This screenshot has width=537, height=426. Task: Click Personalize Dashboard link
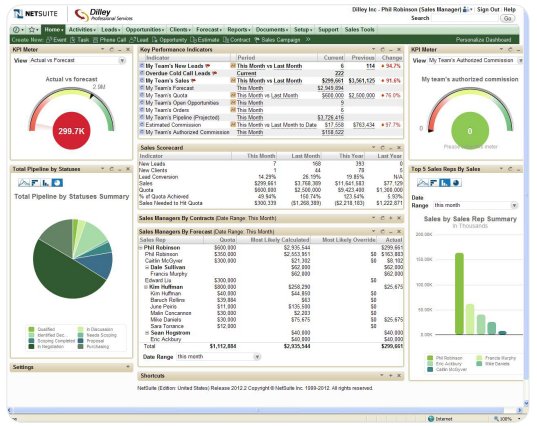483,40
